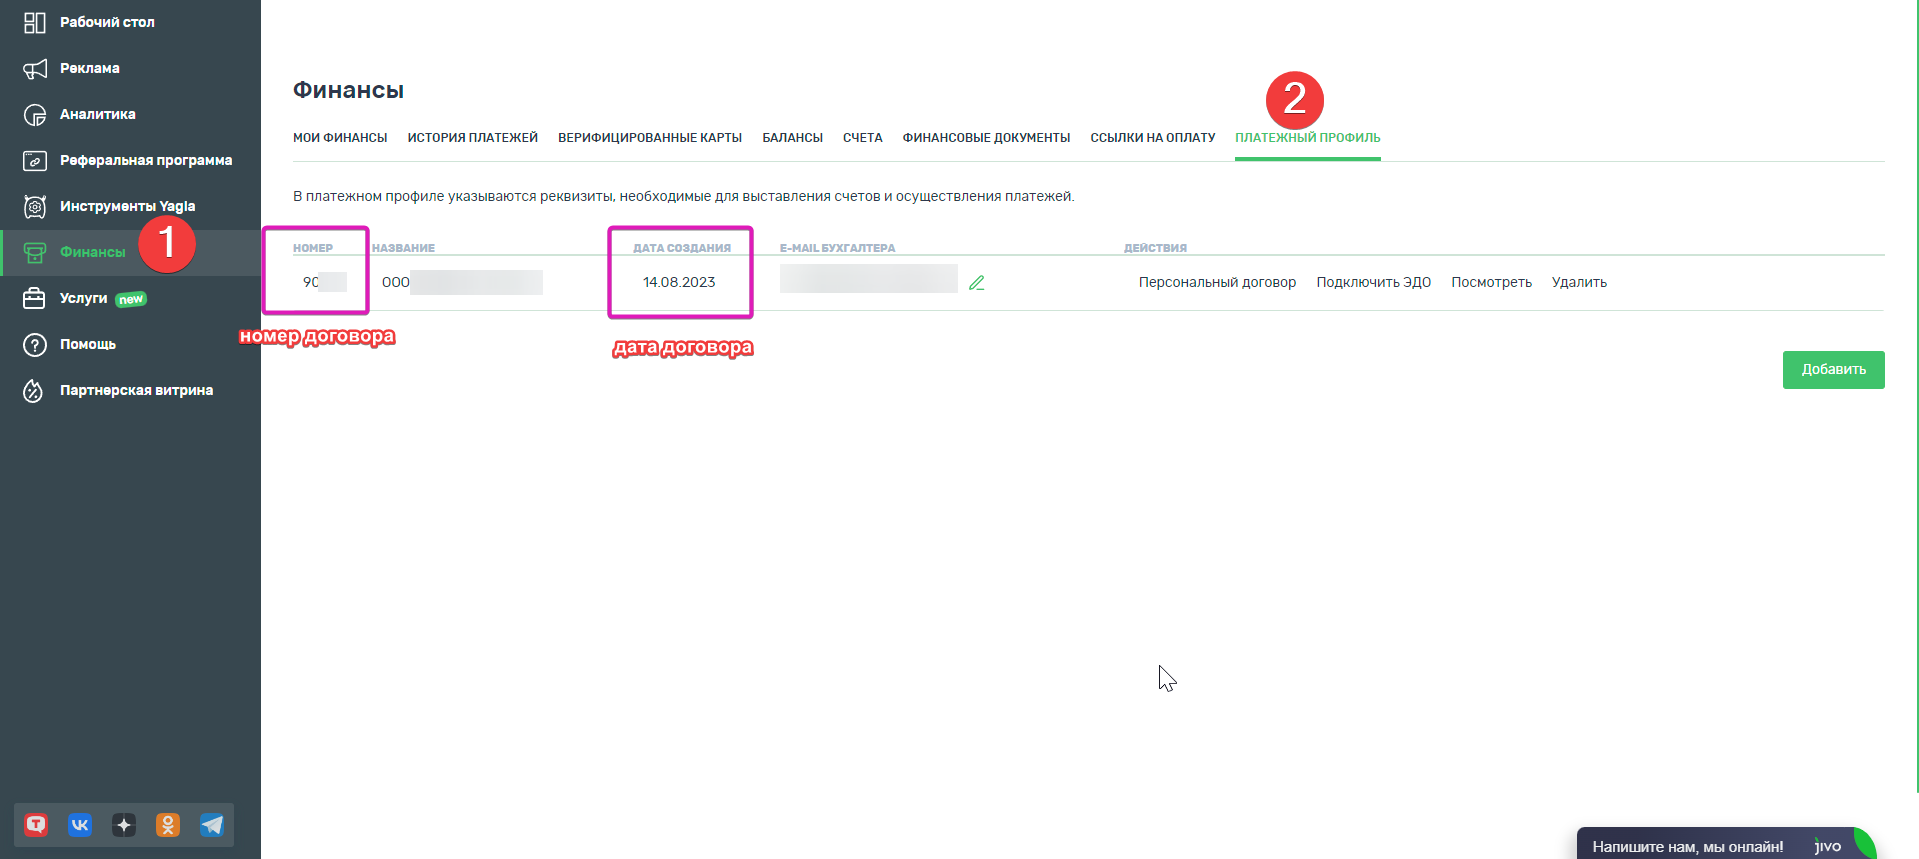Click the Персональный договор link

(1217, 283)
